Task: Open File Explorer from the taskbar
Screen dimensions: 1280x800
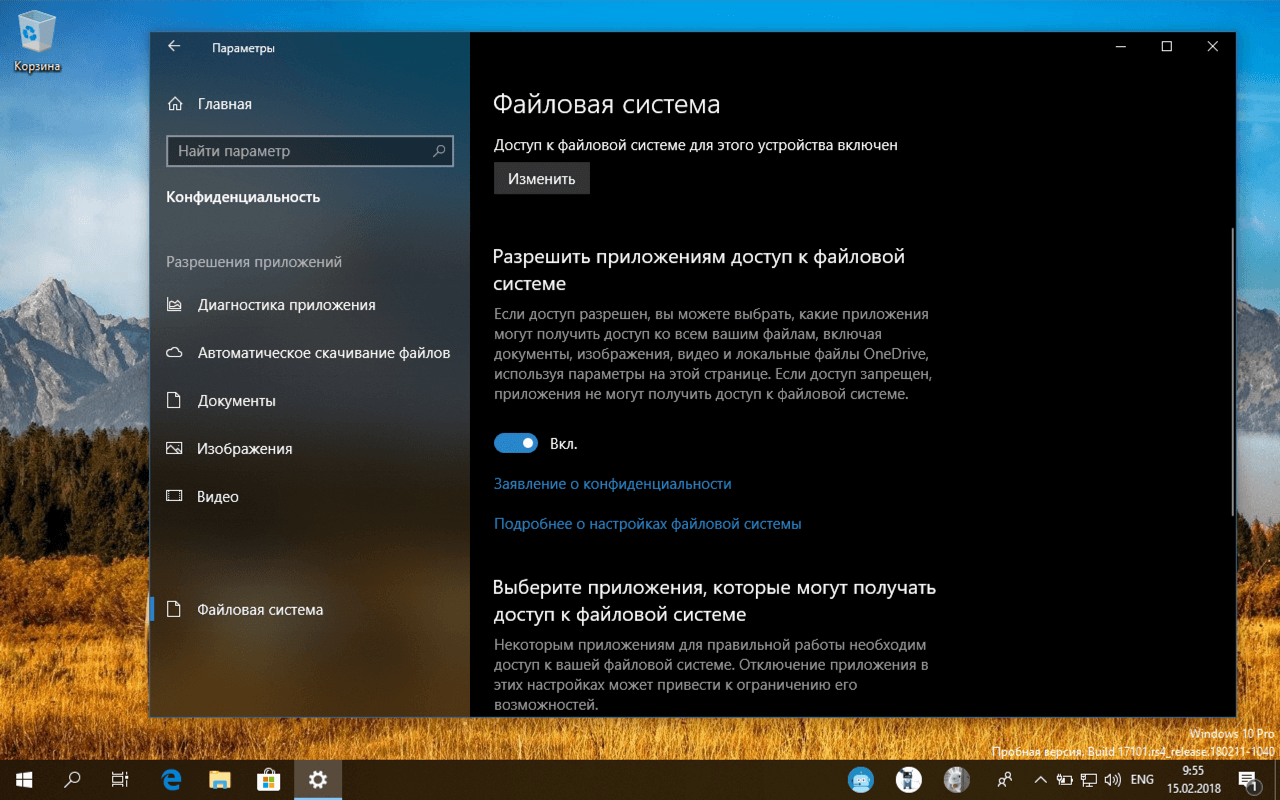Action: [x=220, y=779]
